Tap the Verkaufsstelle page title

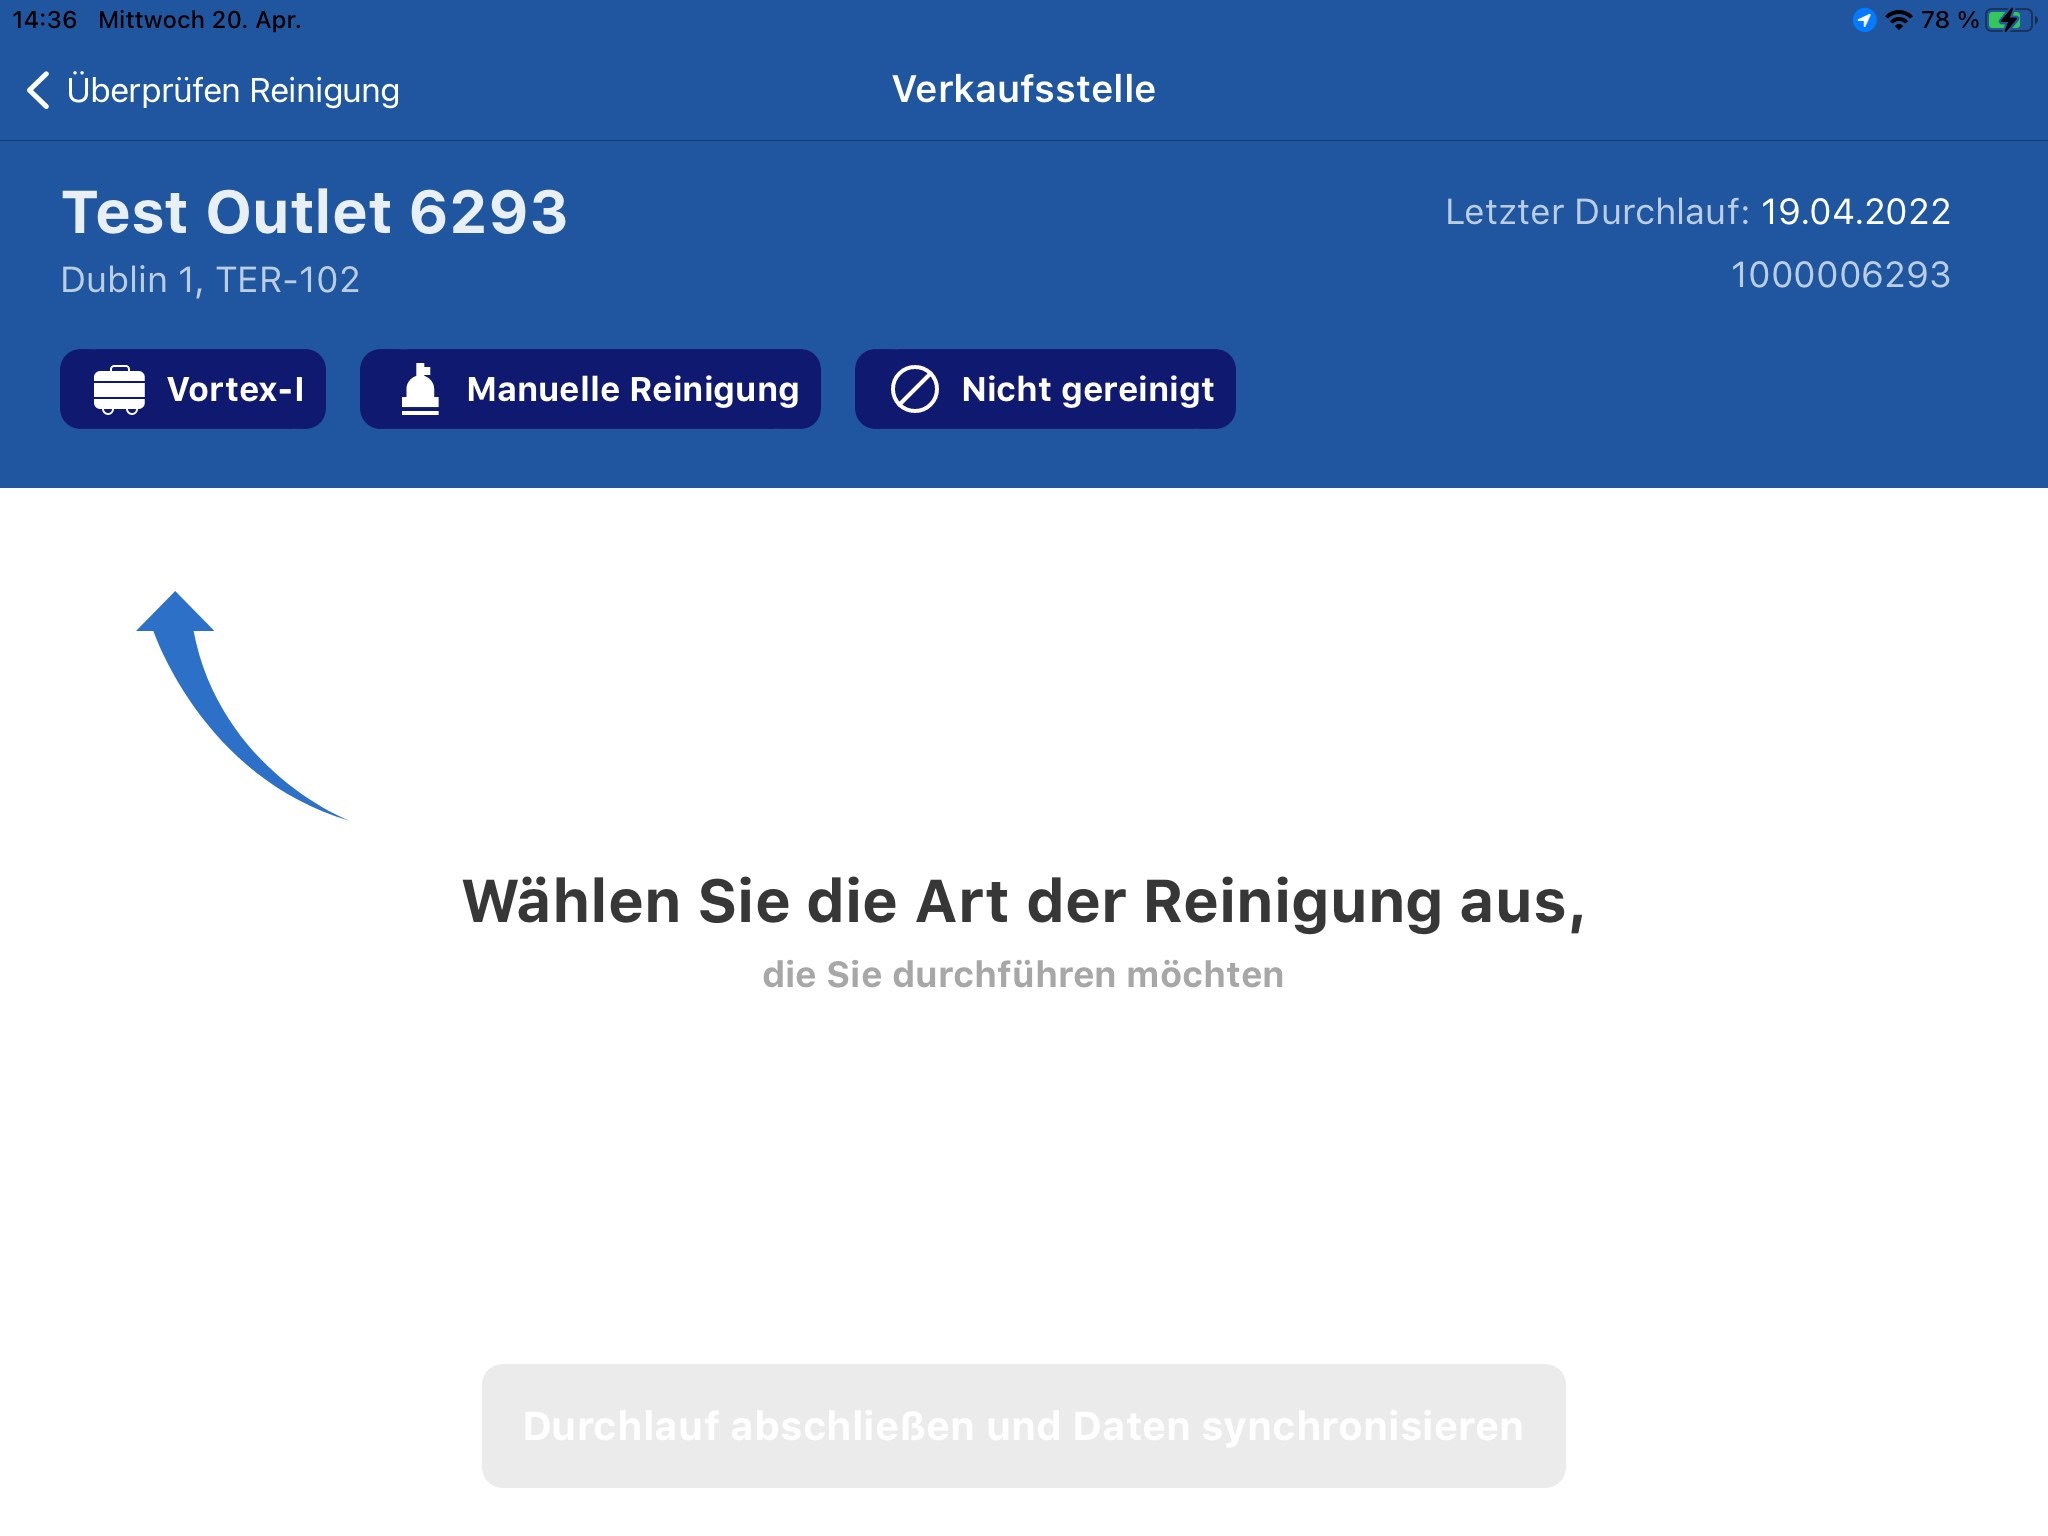click(1023, 89)
